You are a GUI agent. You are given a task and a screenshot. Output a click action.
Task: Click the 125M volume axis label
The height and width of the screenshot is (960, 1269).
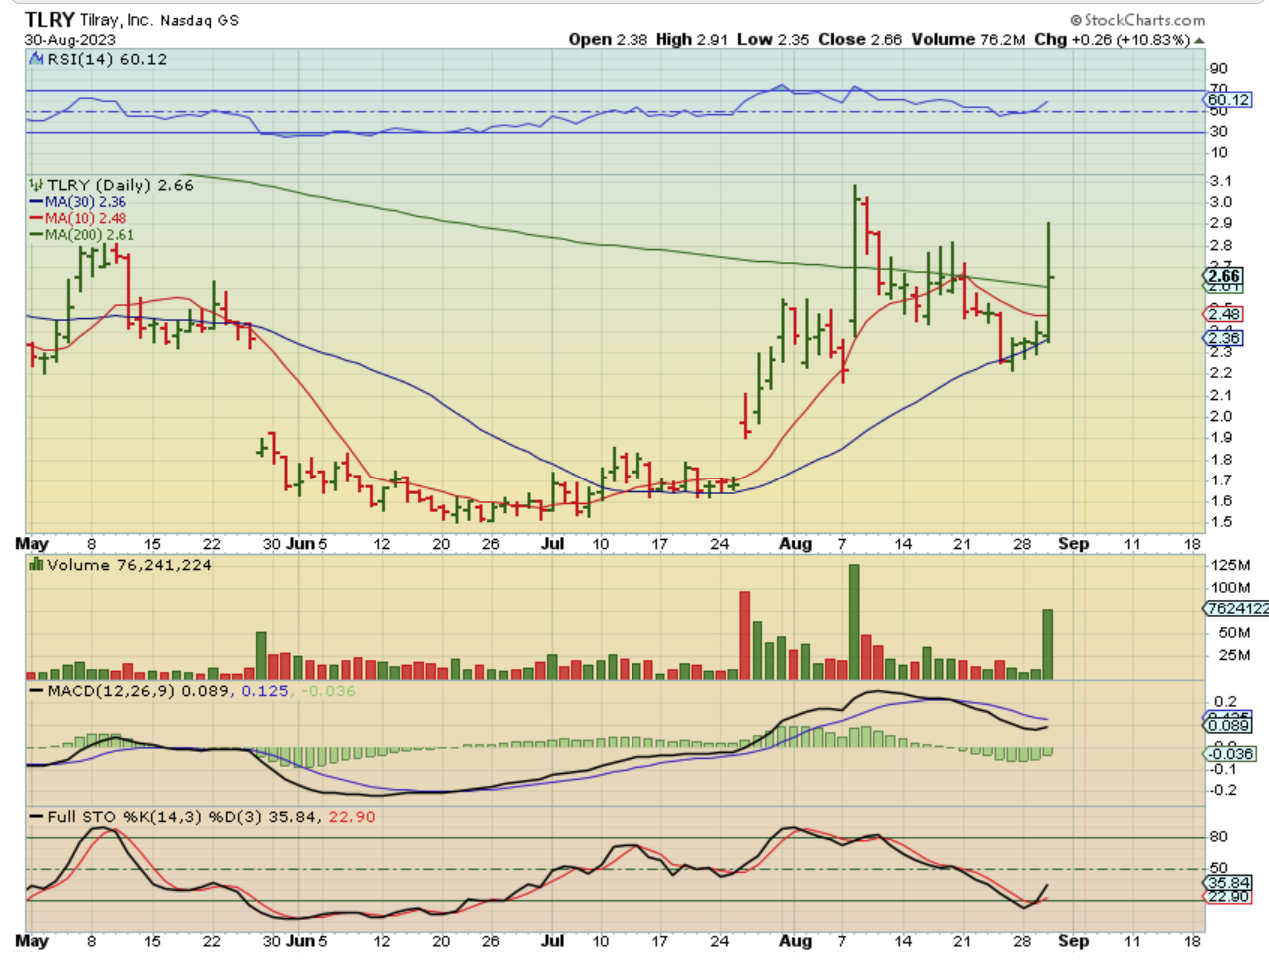(1230, 566)
